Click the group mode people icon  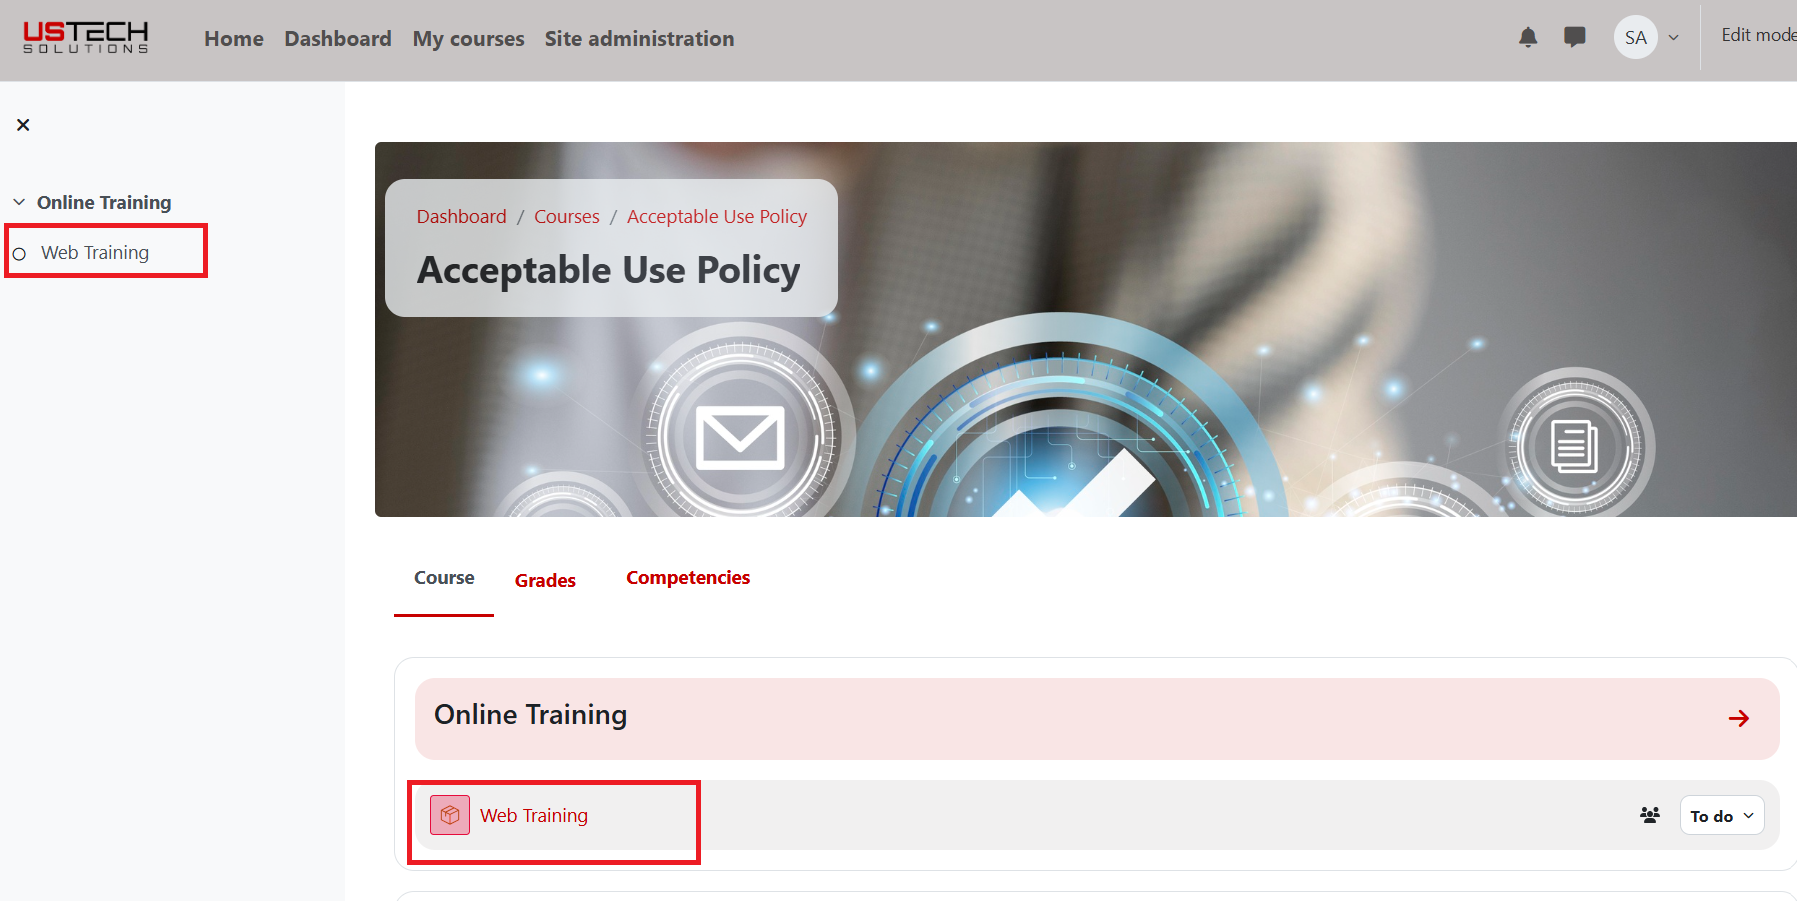pos(1650,816)
